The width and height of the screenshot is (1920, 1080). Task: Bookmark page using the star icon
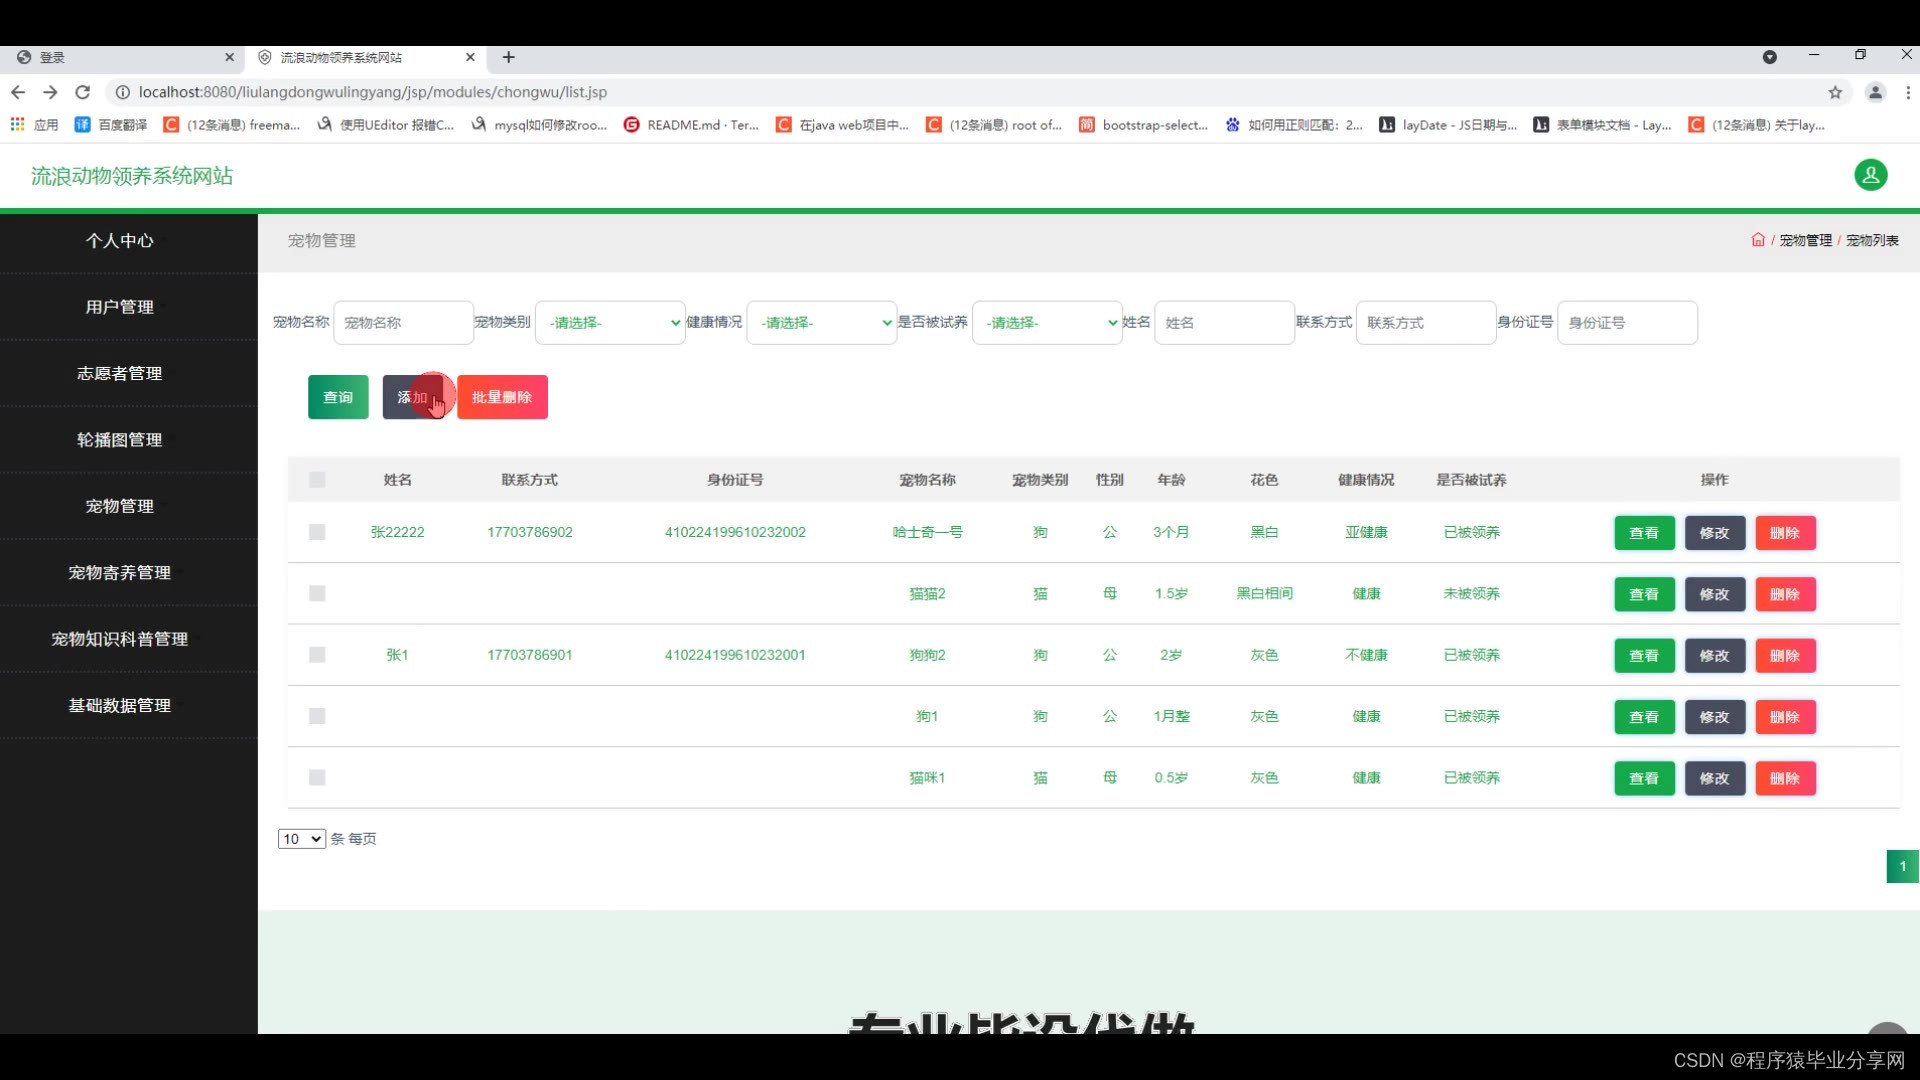pyautogui.click(x=1835, y=92)
